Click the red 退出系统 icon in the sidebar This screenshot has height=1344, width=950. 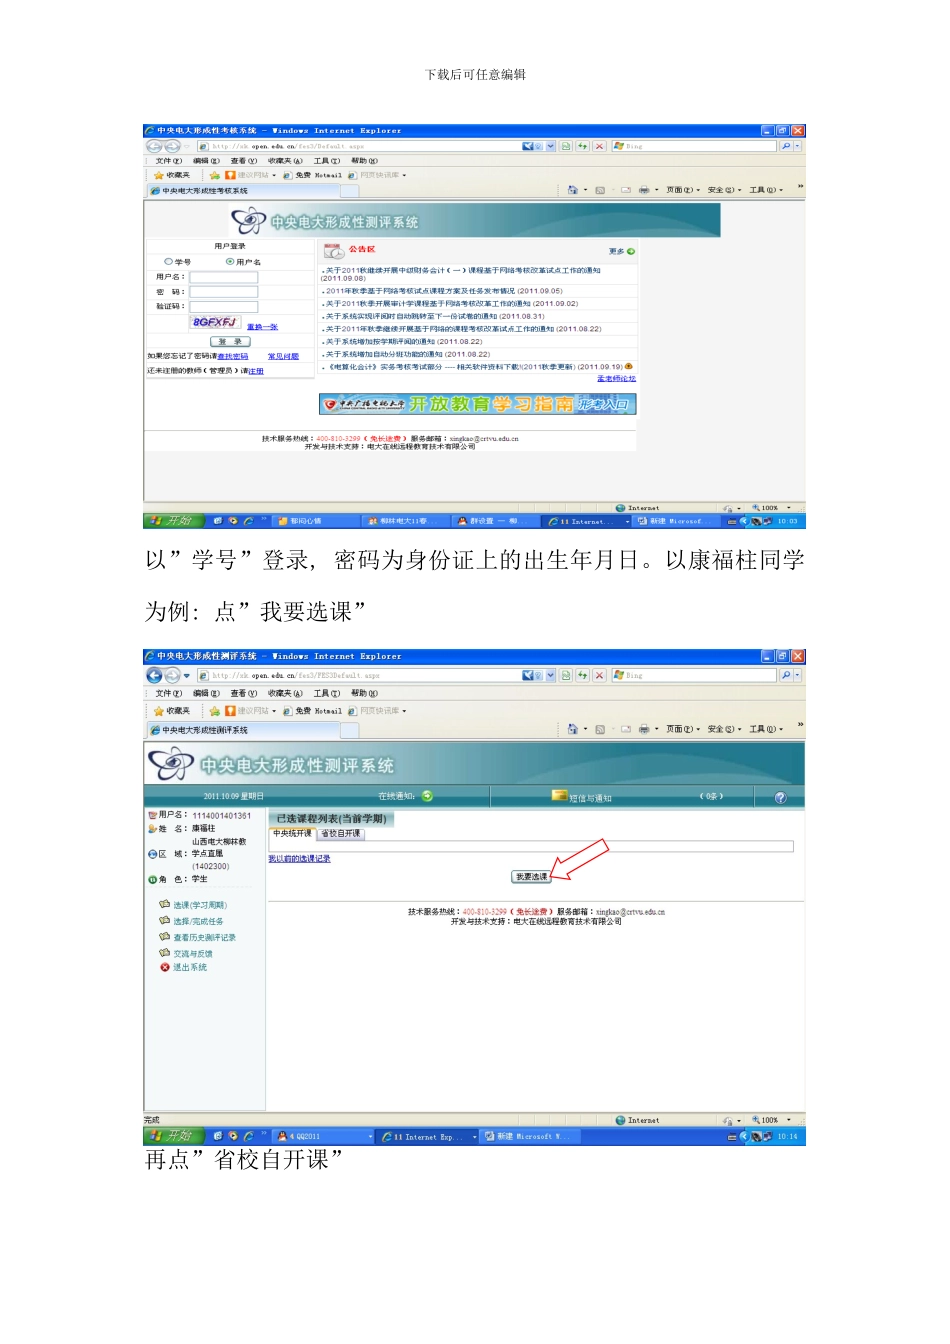pos(165,967)
